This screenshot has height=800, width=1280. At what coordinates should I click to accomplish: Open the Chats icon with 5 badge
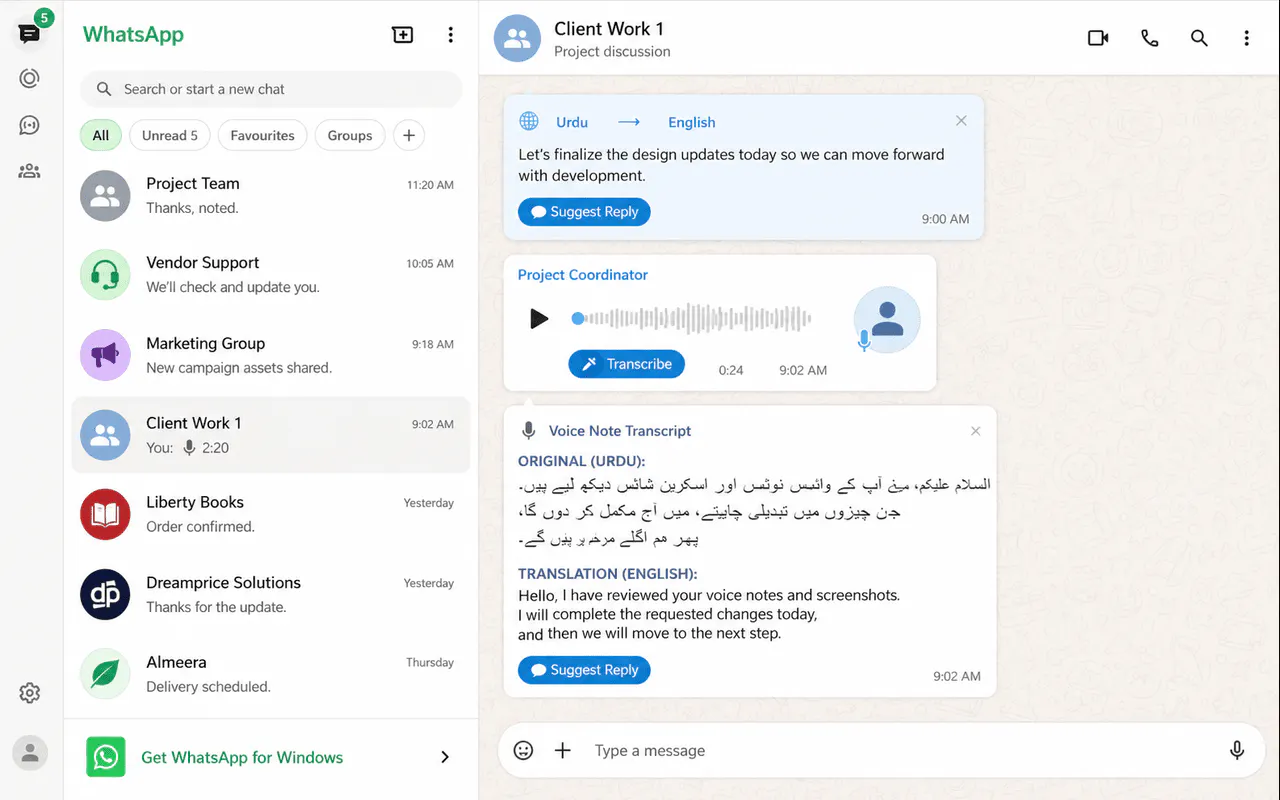[x=30, y=34]
